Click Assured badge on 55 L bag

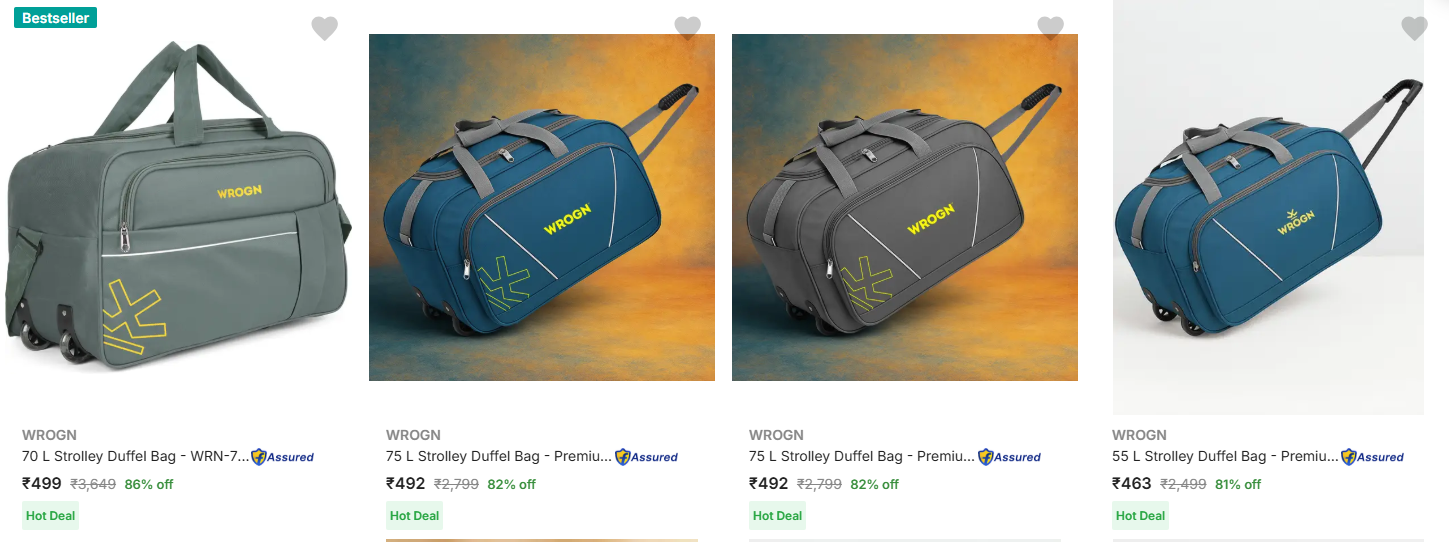(x=1373, y=457)
